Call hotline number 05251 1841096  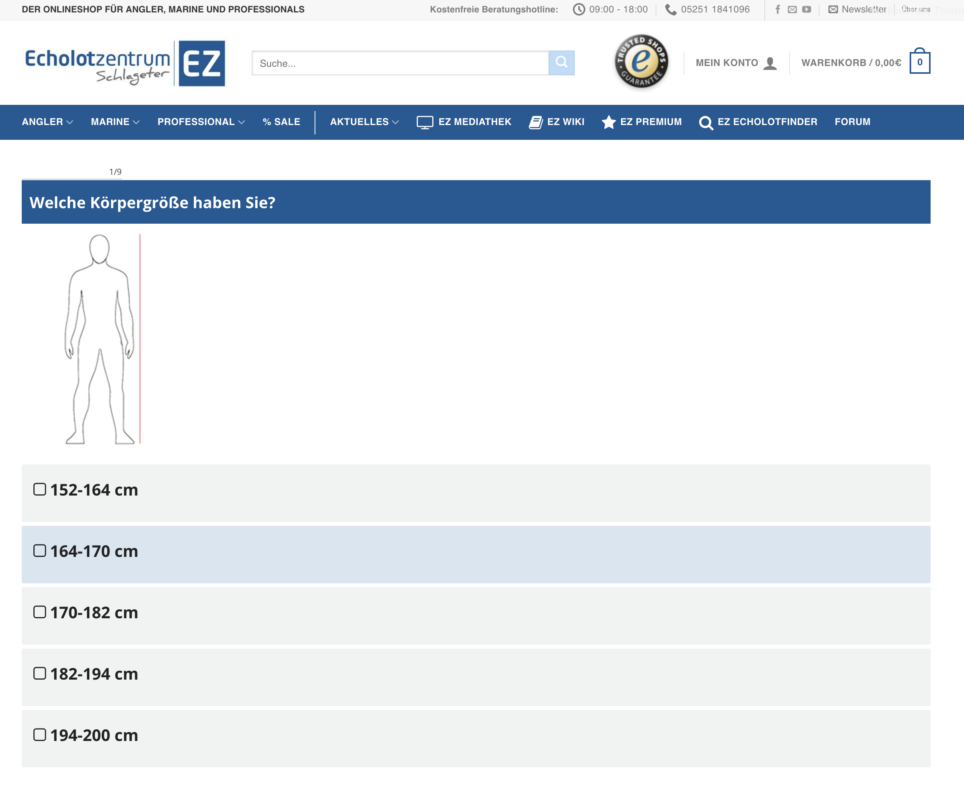(x=715, y=9)
